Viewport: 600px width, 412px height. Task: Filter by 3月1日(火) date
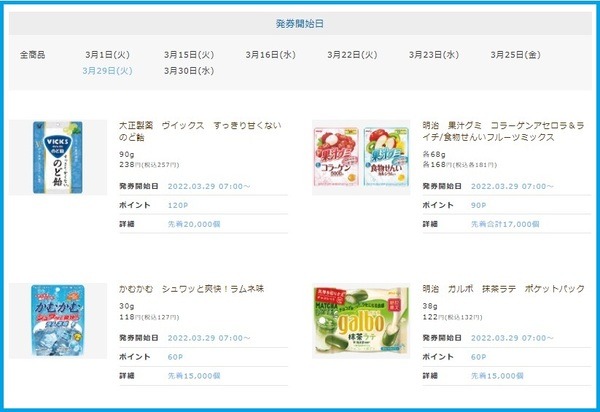pos(108,55)
